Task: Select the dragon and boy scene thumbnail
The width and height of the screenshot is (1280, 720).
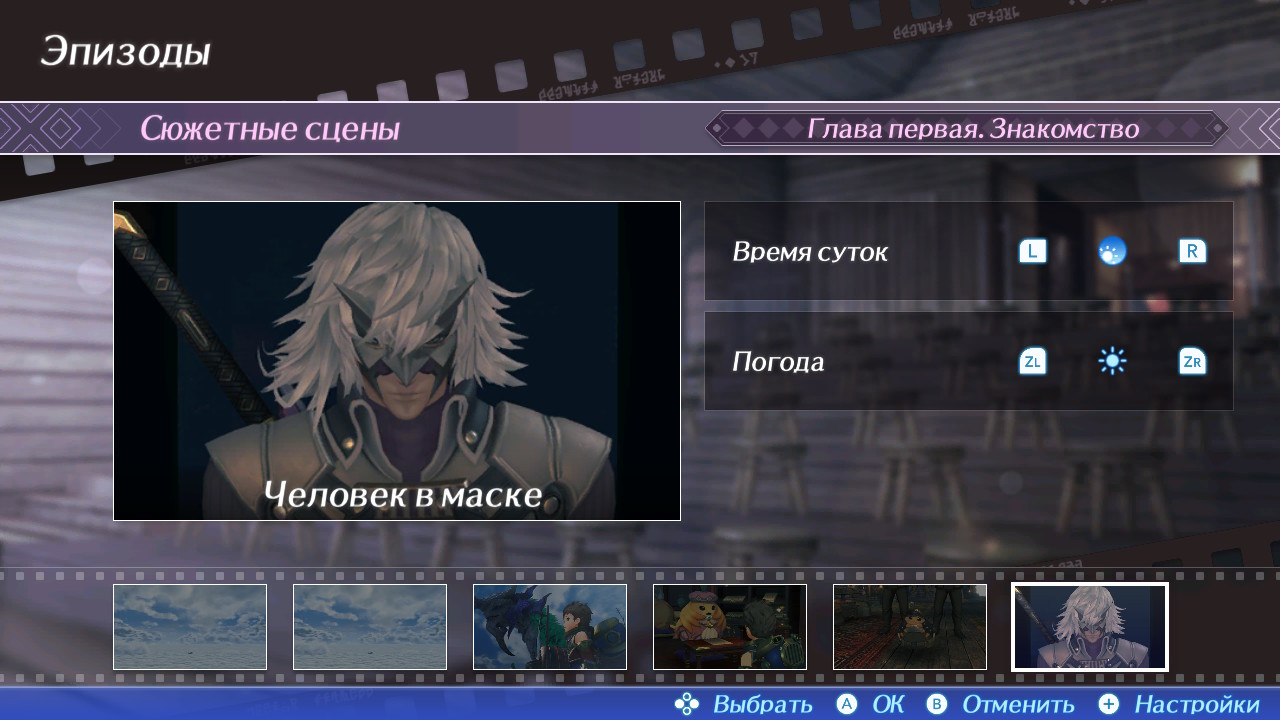Action: pyautogui.click(x=550, y=627)
